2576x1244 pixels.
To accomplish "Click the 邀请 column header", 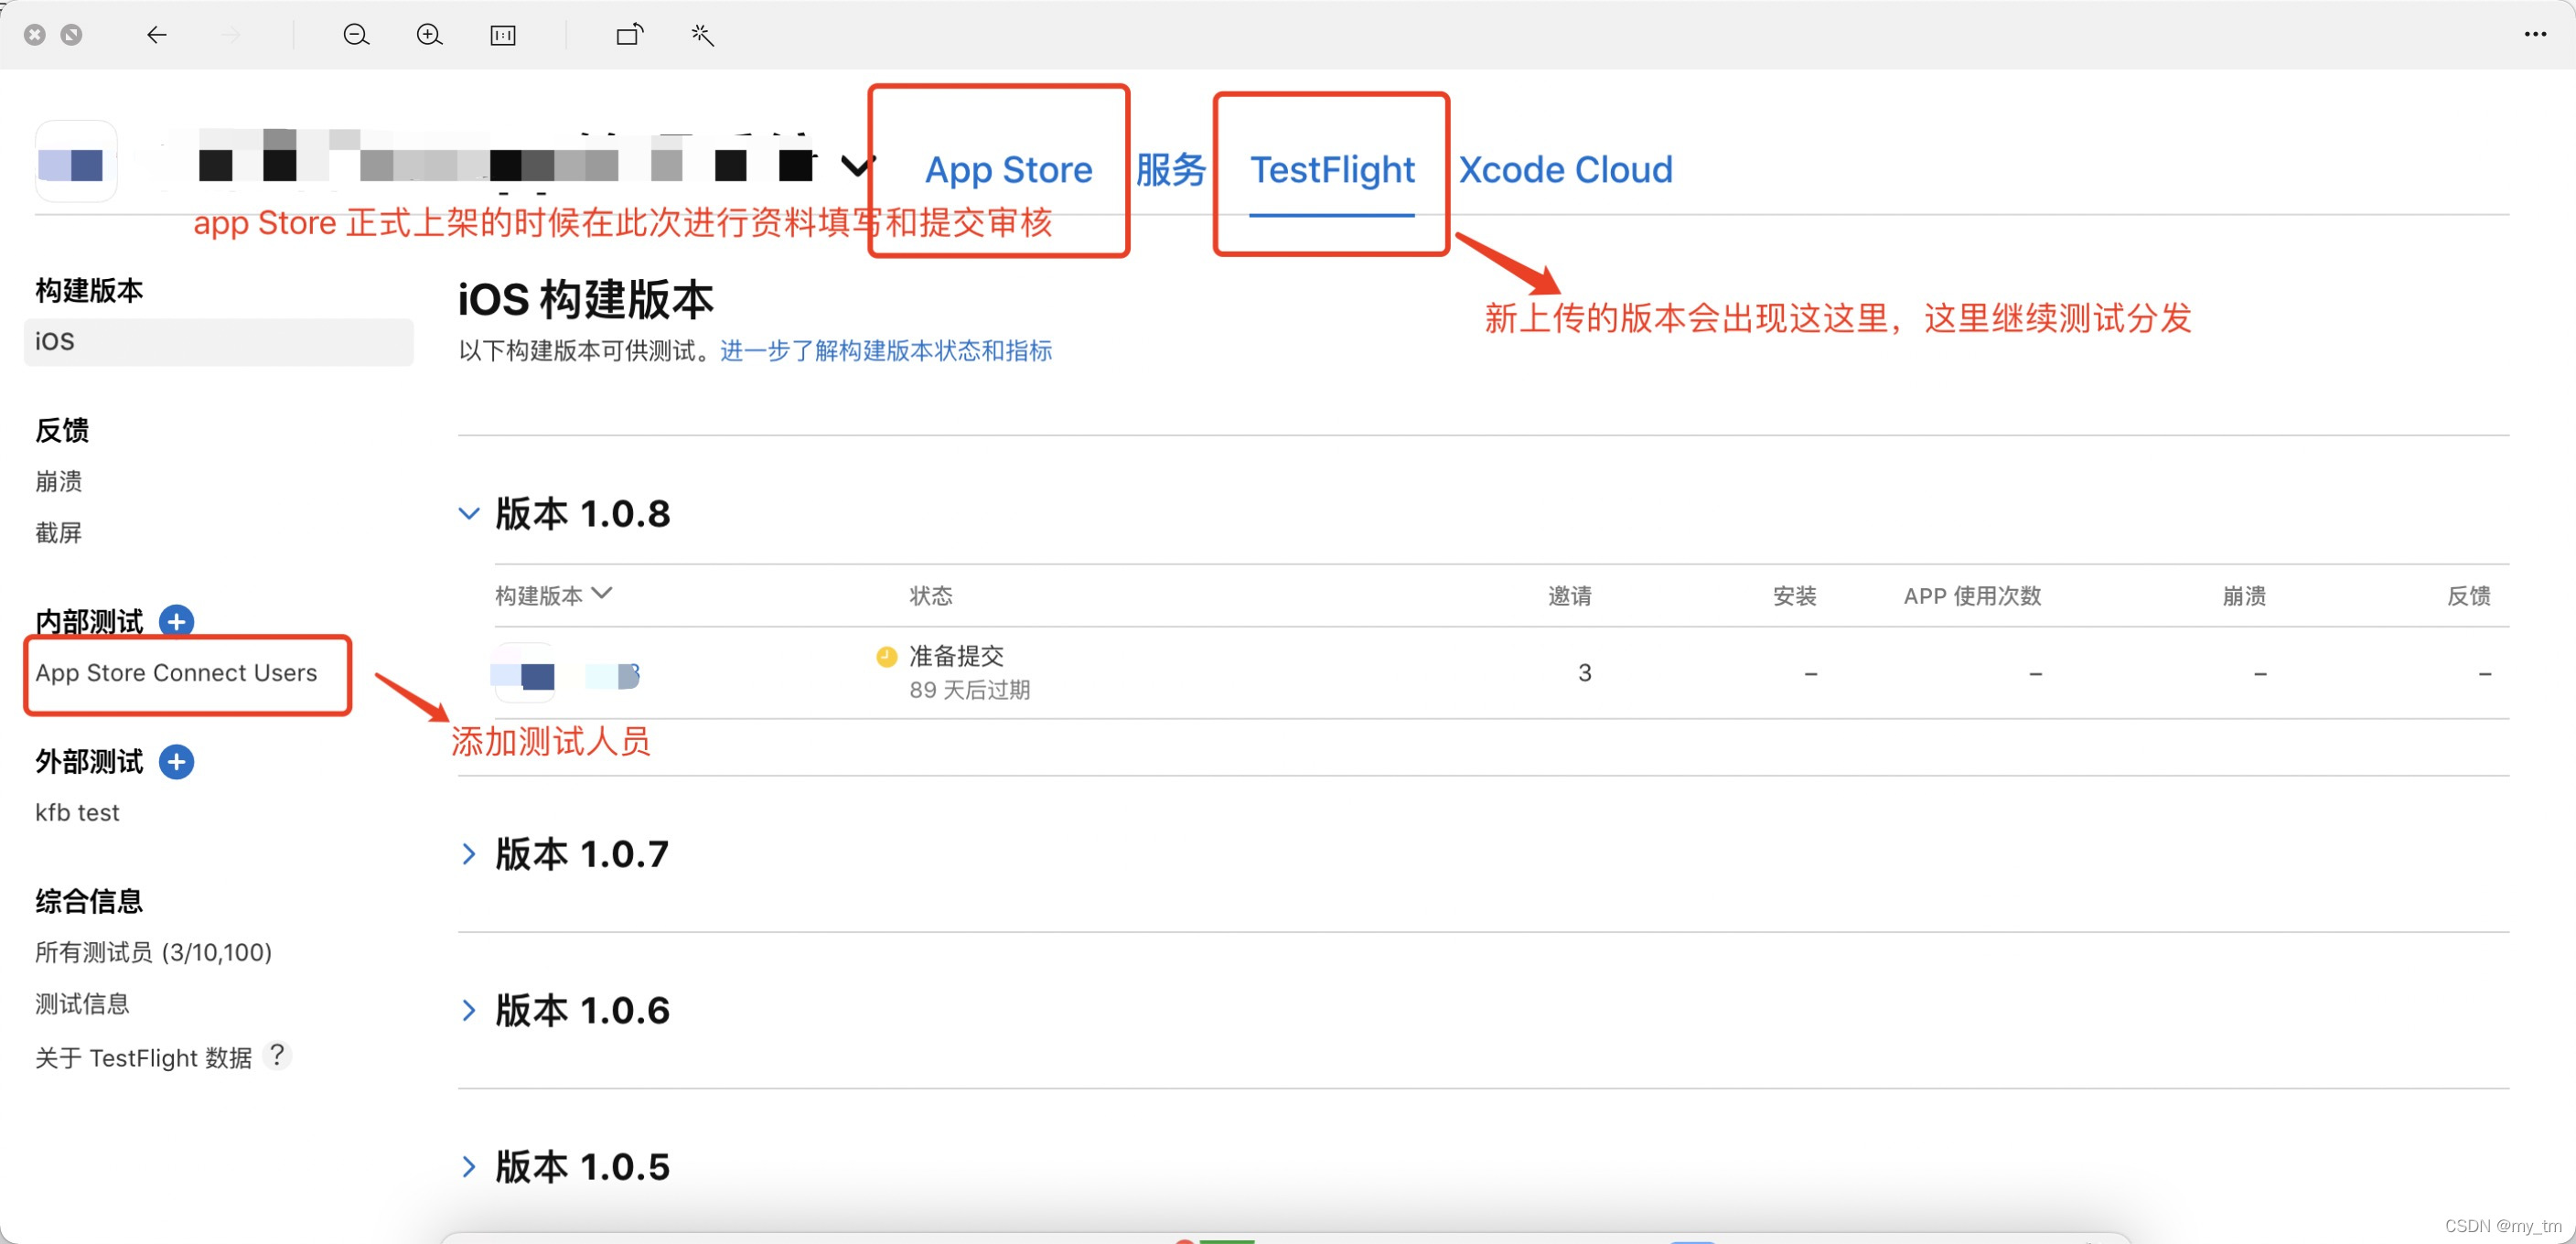I will point(1569,596).
